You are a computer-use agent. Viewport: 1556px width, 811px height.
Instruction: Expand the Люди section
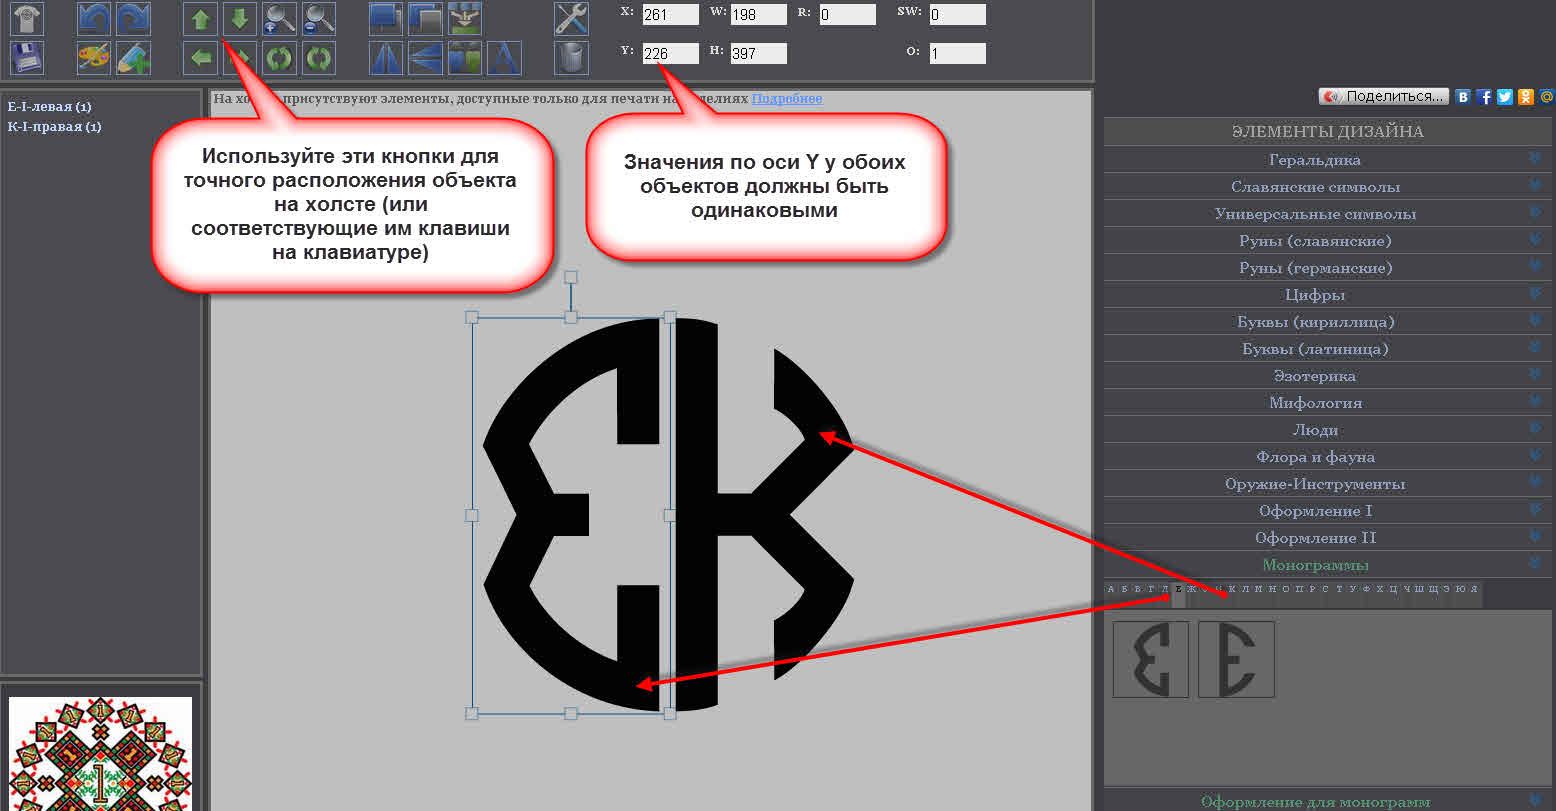(1328, 430)
